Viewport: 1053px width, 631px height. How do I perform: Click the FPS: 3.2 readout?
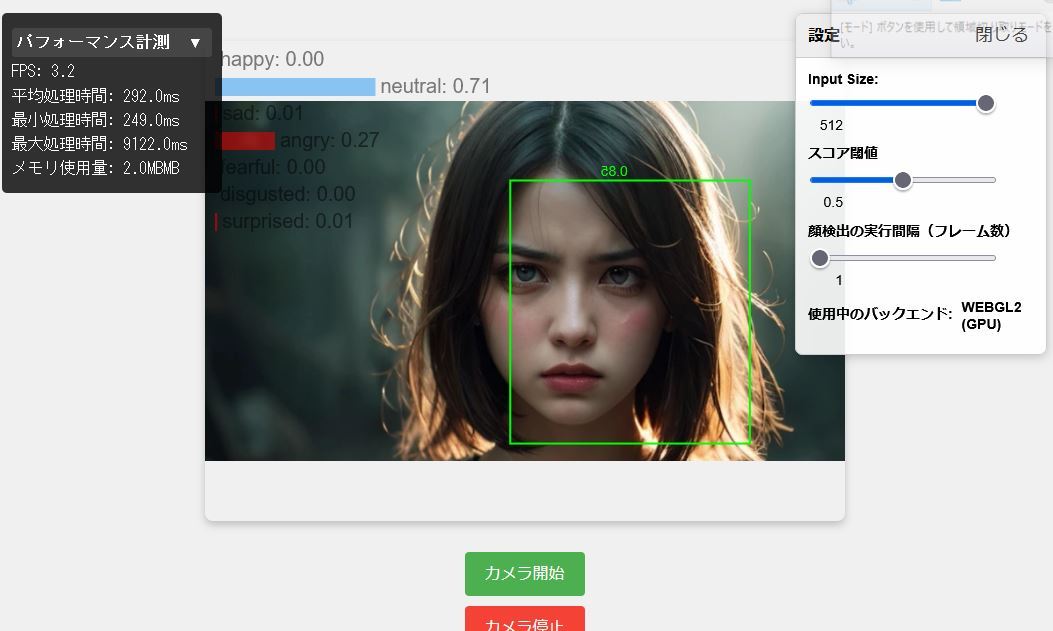point(43,71)
